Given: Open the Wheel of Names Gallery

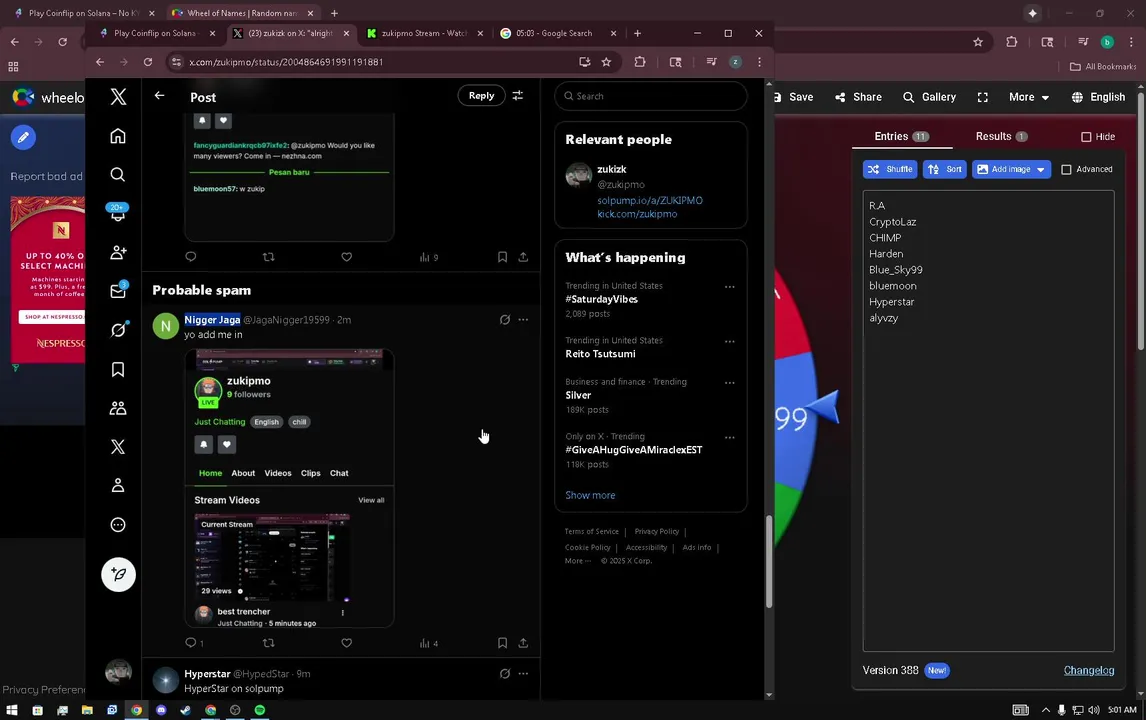Looking at the screenshot, I should coord(929,97).
